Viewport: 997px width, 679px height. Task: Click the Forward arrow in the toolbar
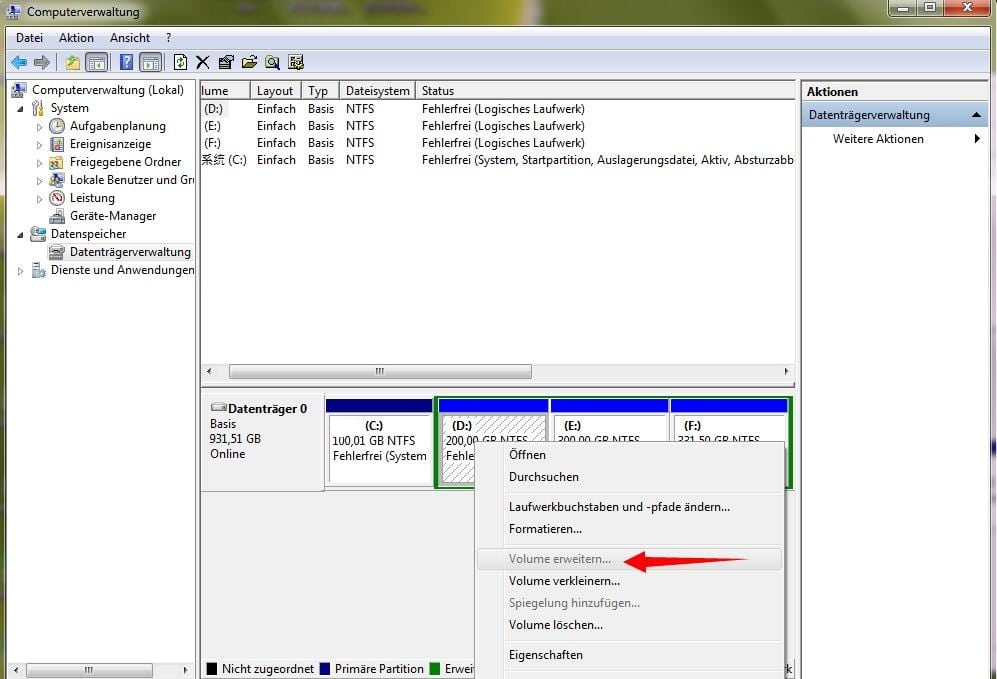click(x=42, y=62)
